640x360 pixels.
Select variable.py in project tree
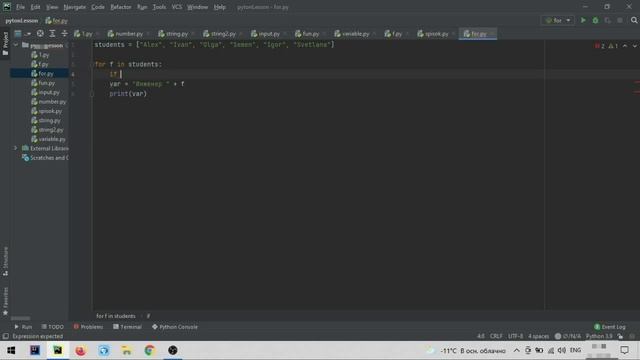52,139
